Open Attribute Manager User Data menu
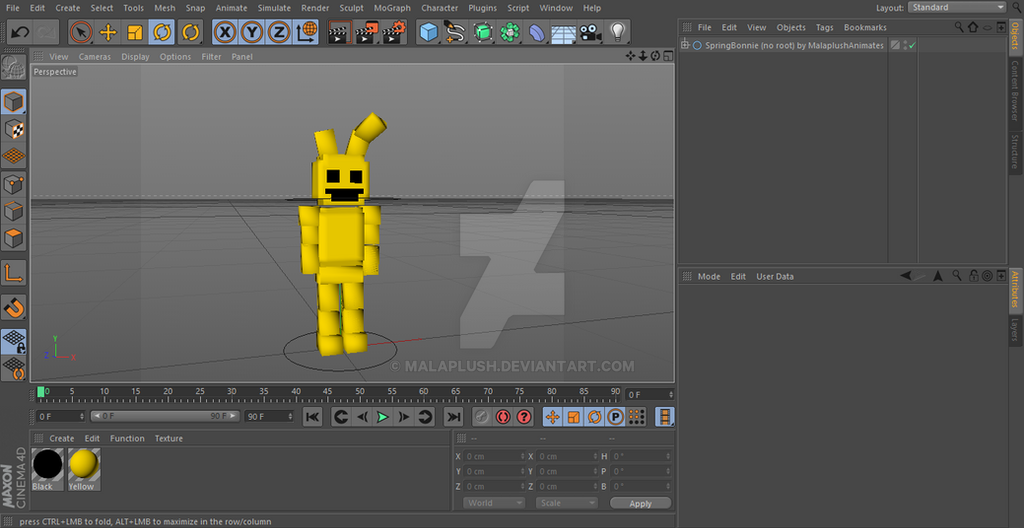Image resolution: width=1024 pixels, height=528 pixels. click(x=775, y=276)
